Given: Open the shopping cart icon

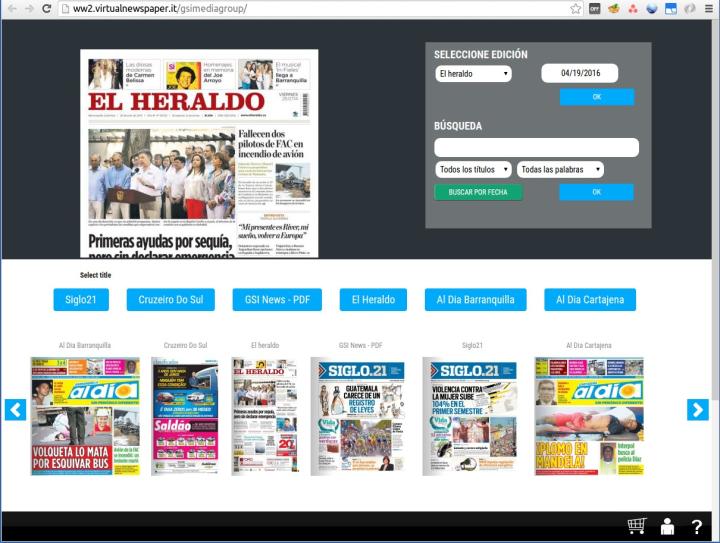Looking at the screenshot, I should (636, 526).
